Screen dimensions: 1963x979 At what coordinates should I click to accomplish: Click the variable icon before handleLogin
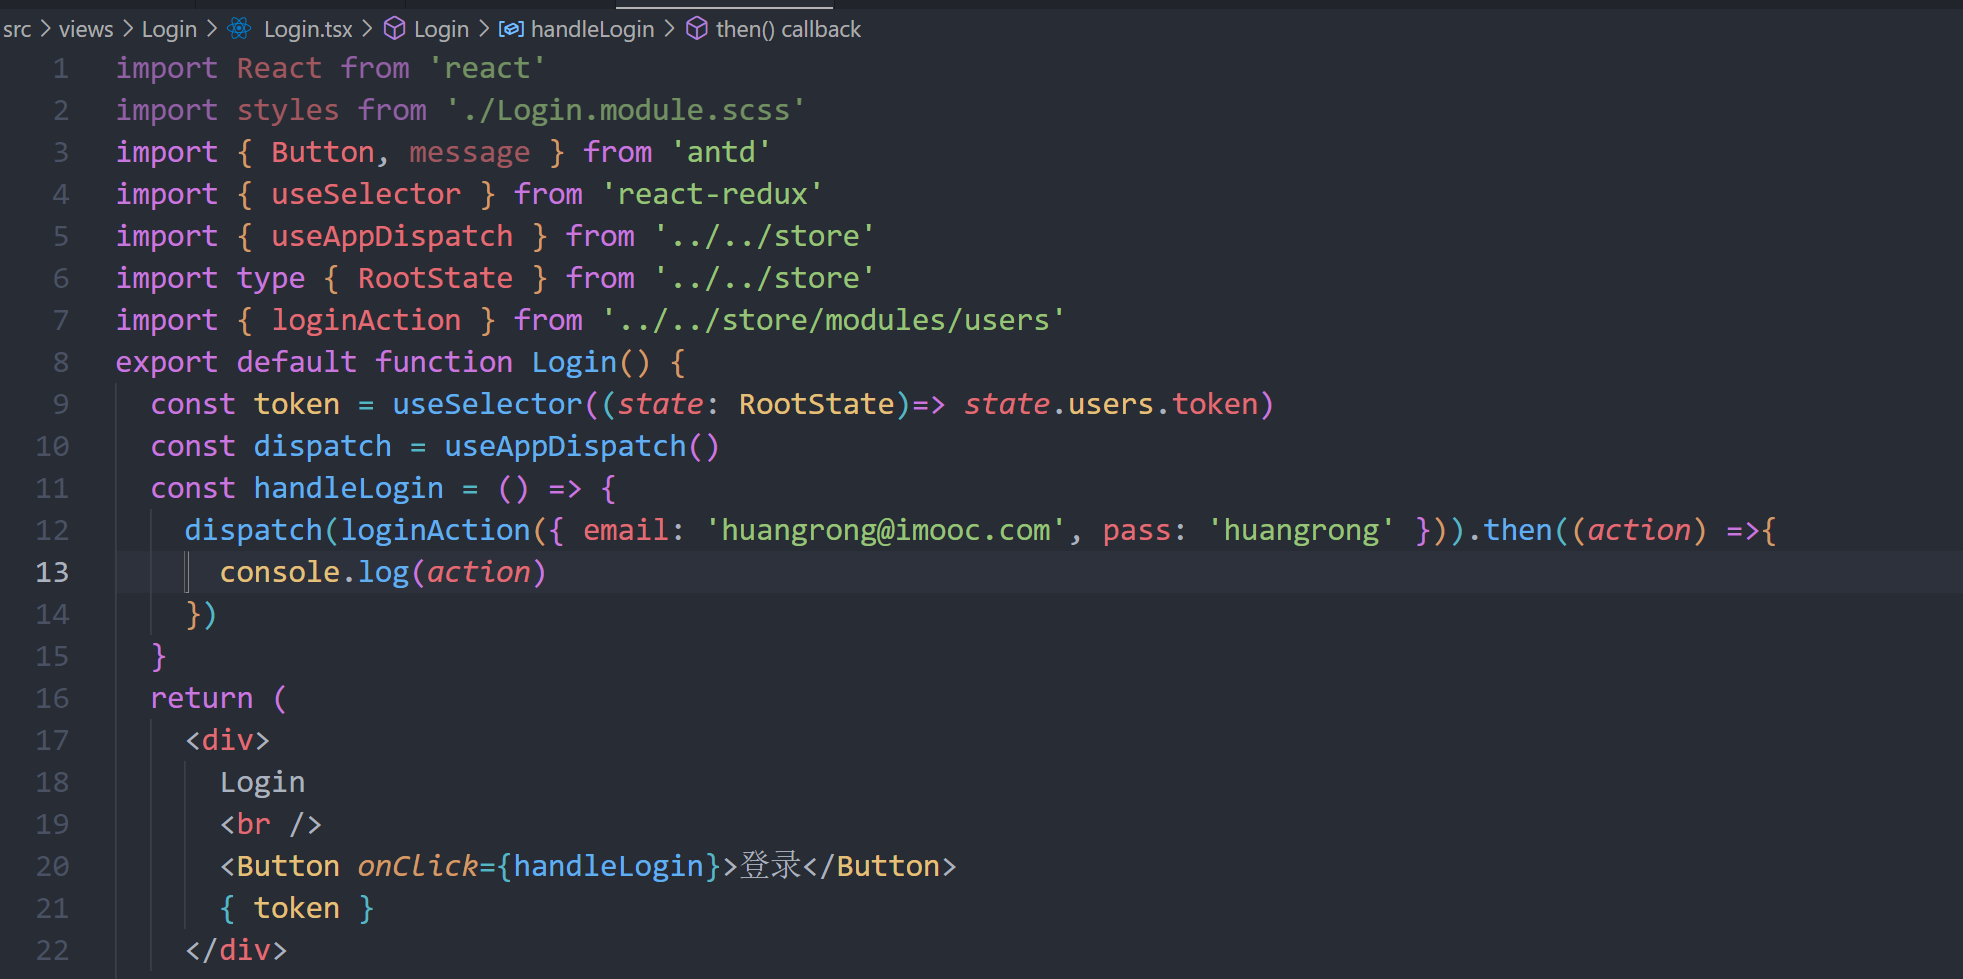coord(511,29)
